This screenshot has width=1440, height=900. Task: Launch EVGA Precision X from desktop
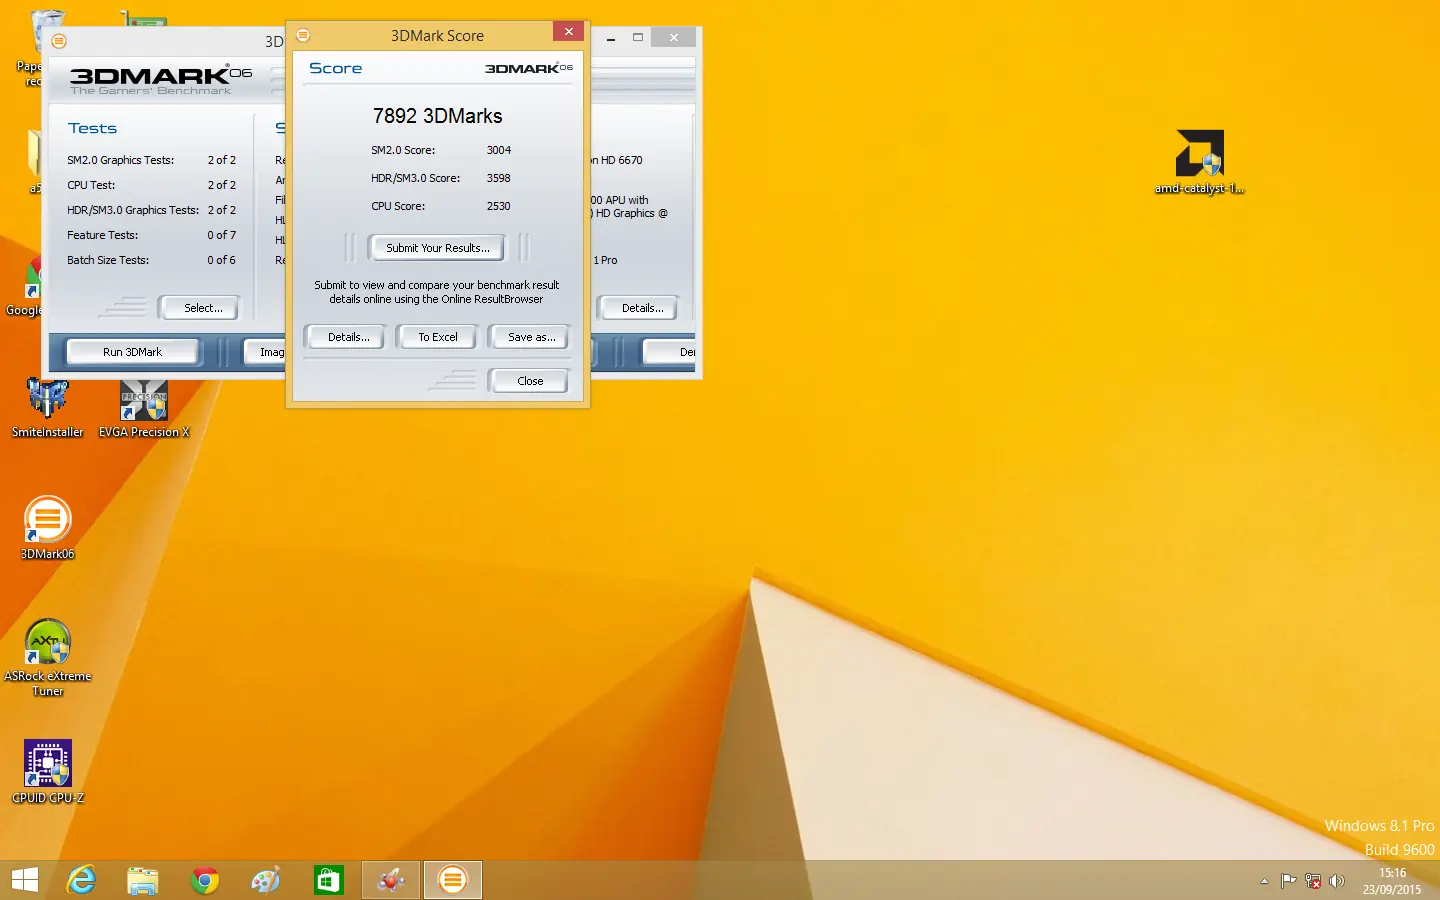(x=144, y=408)
